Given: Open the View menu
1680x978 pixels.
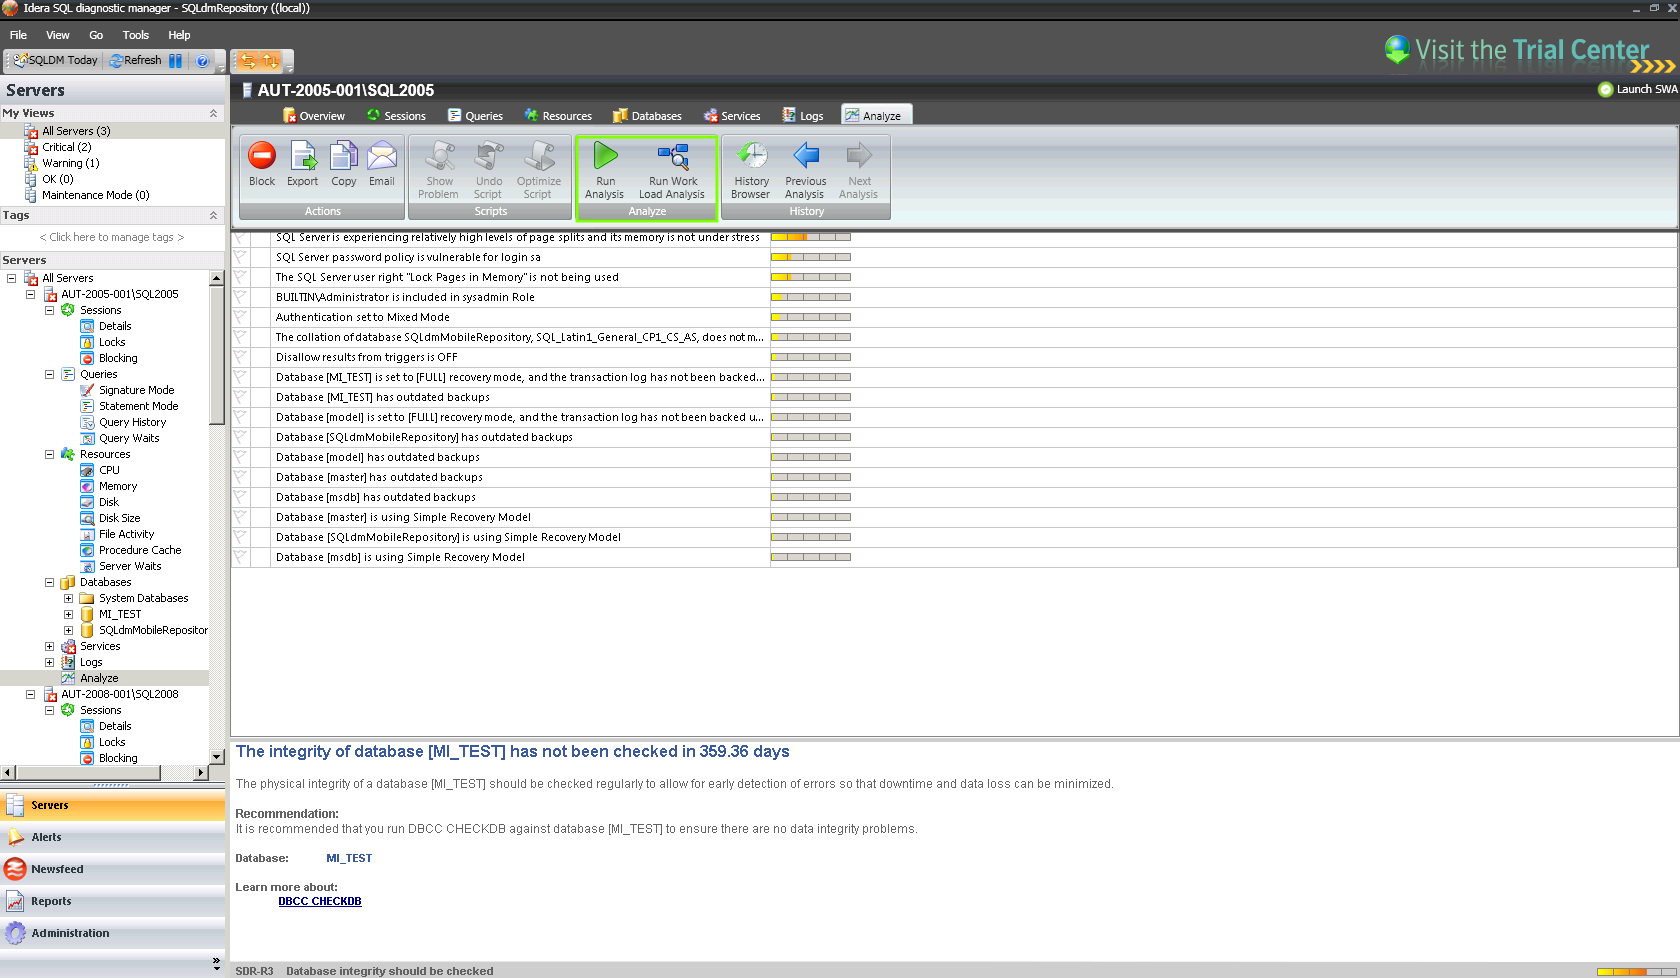Looking at the screenshot, I should (58, 35).
